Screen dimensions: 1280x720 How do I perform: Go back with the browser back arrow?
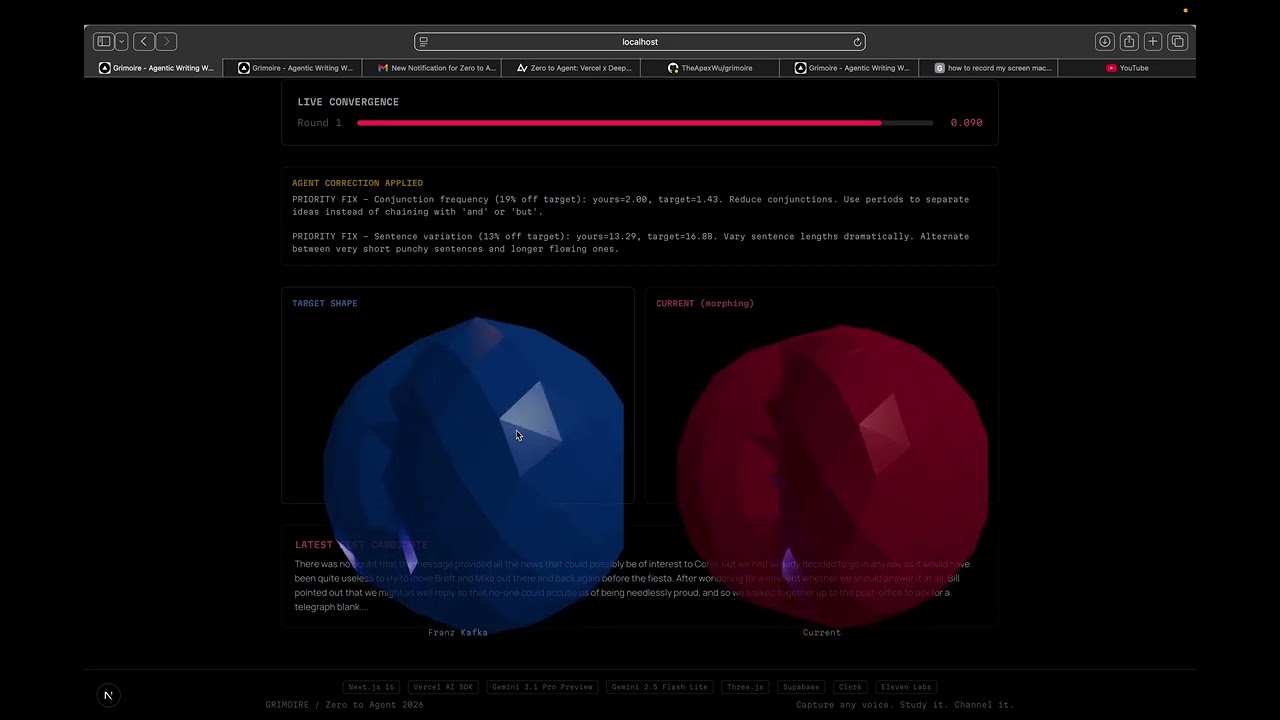pos(144,42)
